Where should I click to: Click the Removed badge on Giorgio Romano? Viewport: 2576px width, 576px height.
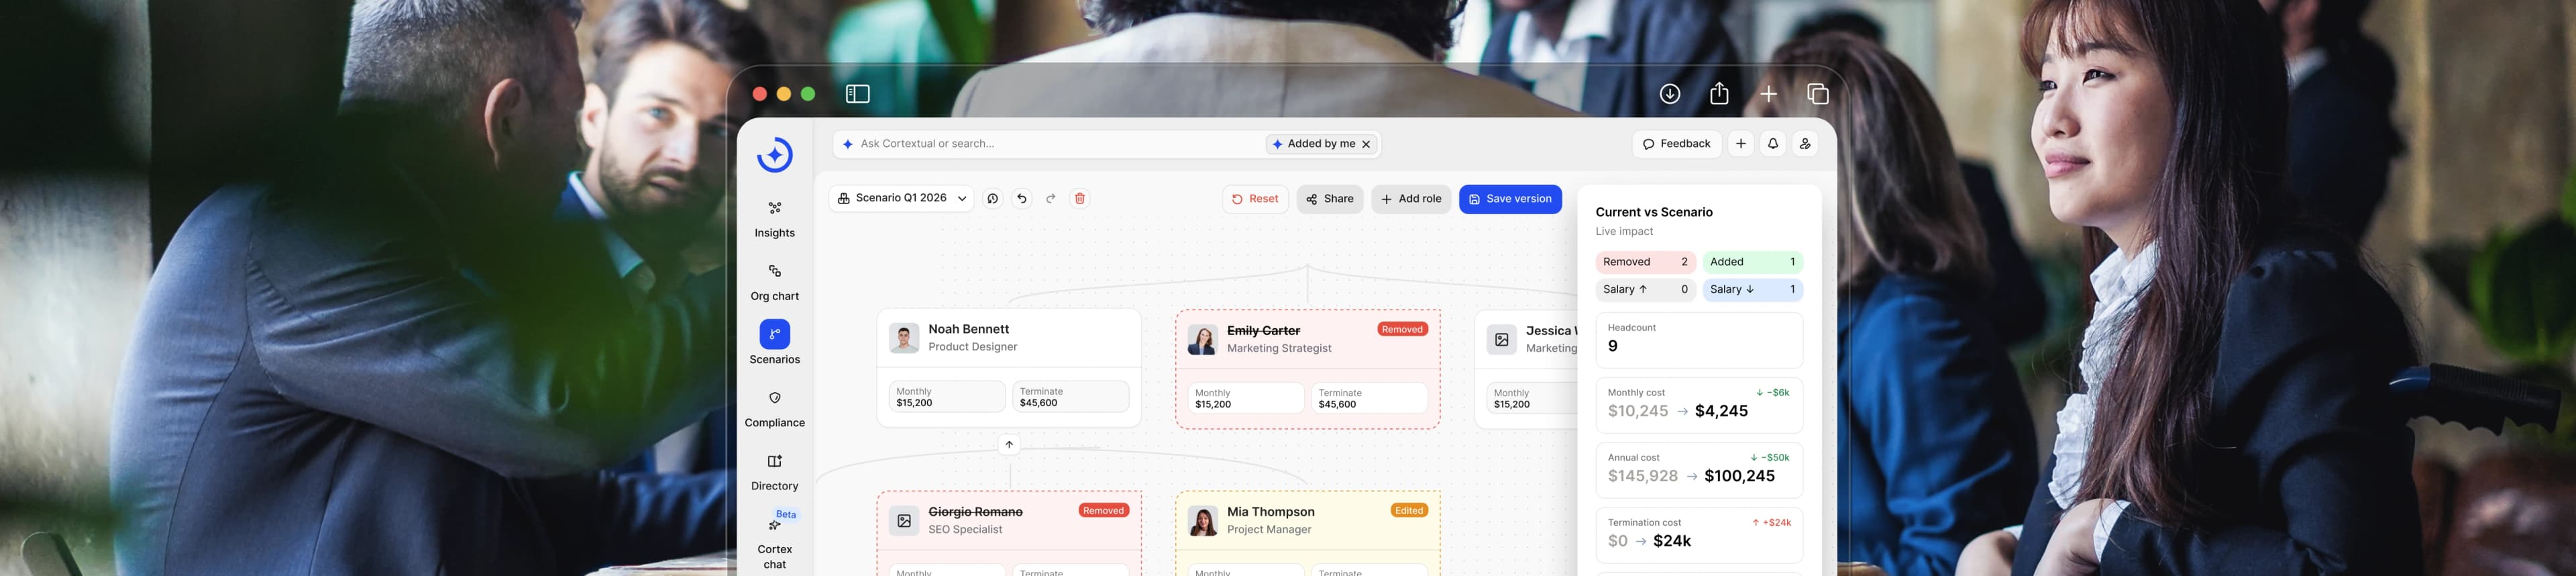pos(1103,510)
